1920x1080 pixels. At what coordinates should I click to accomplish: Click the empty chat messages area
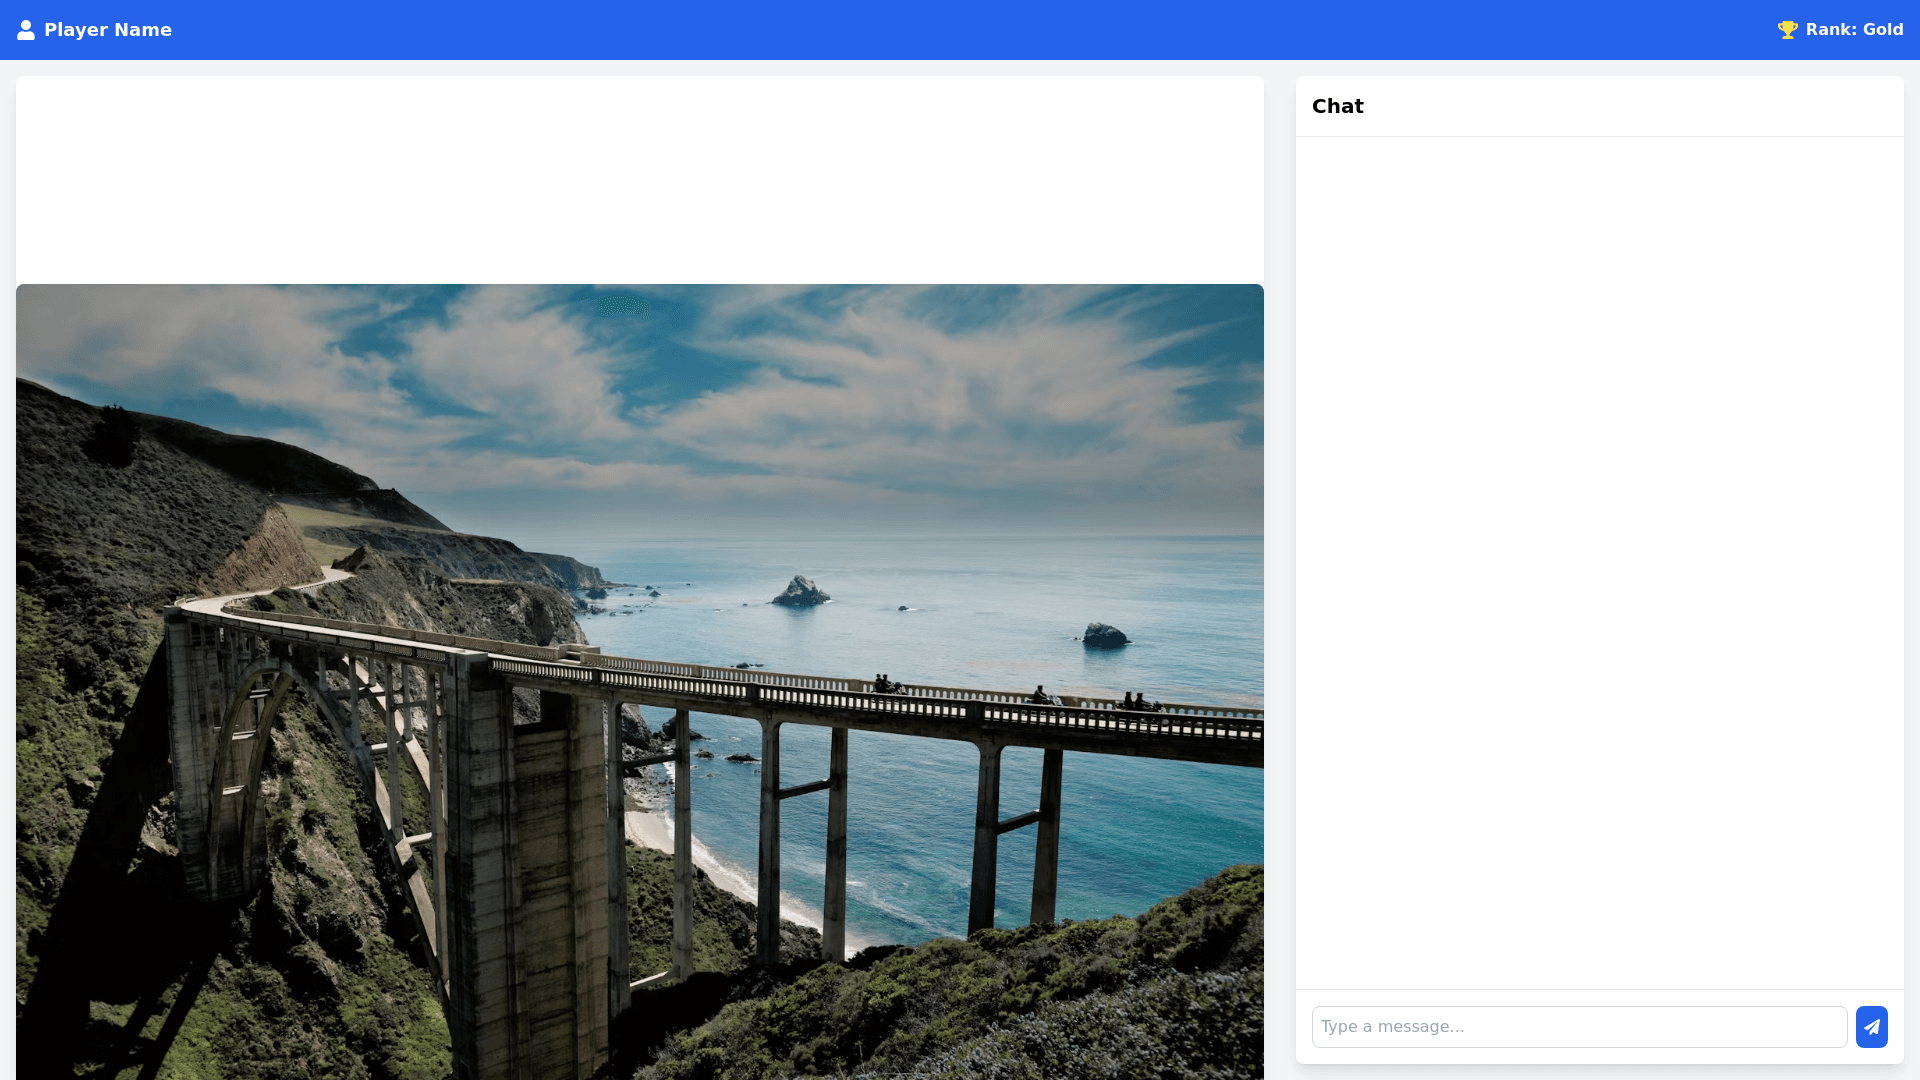[x=1599, y=560]
